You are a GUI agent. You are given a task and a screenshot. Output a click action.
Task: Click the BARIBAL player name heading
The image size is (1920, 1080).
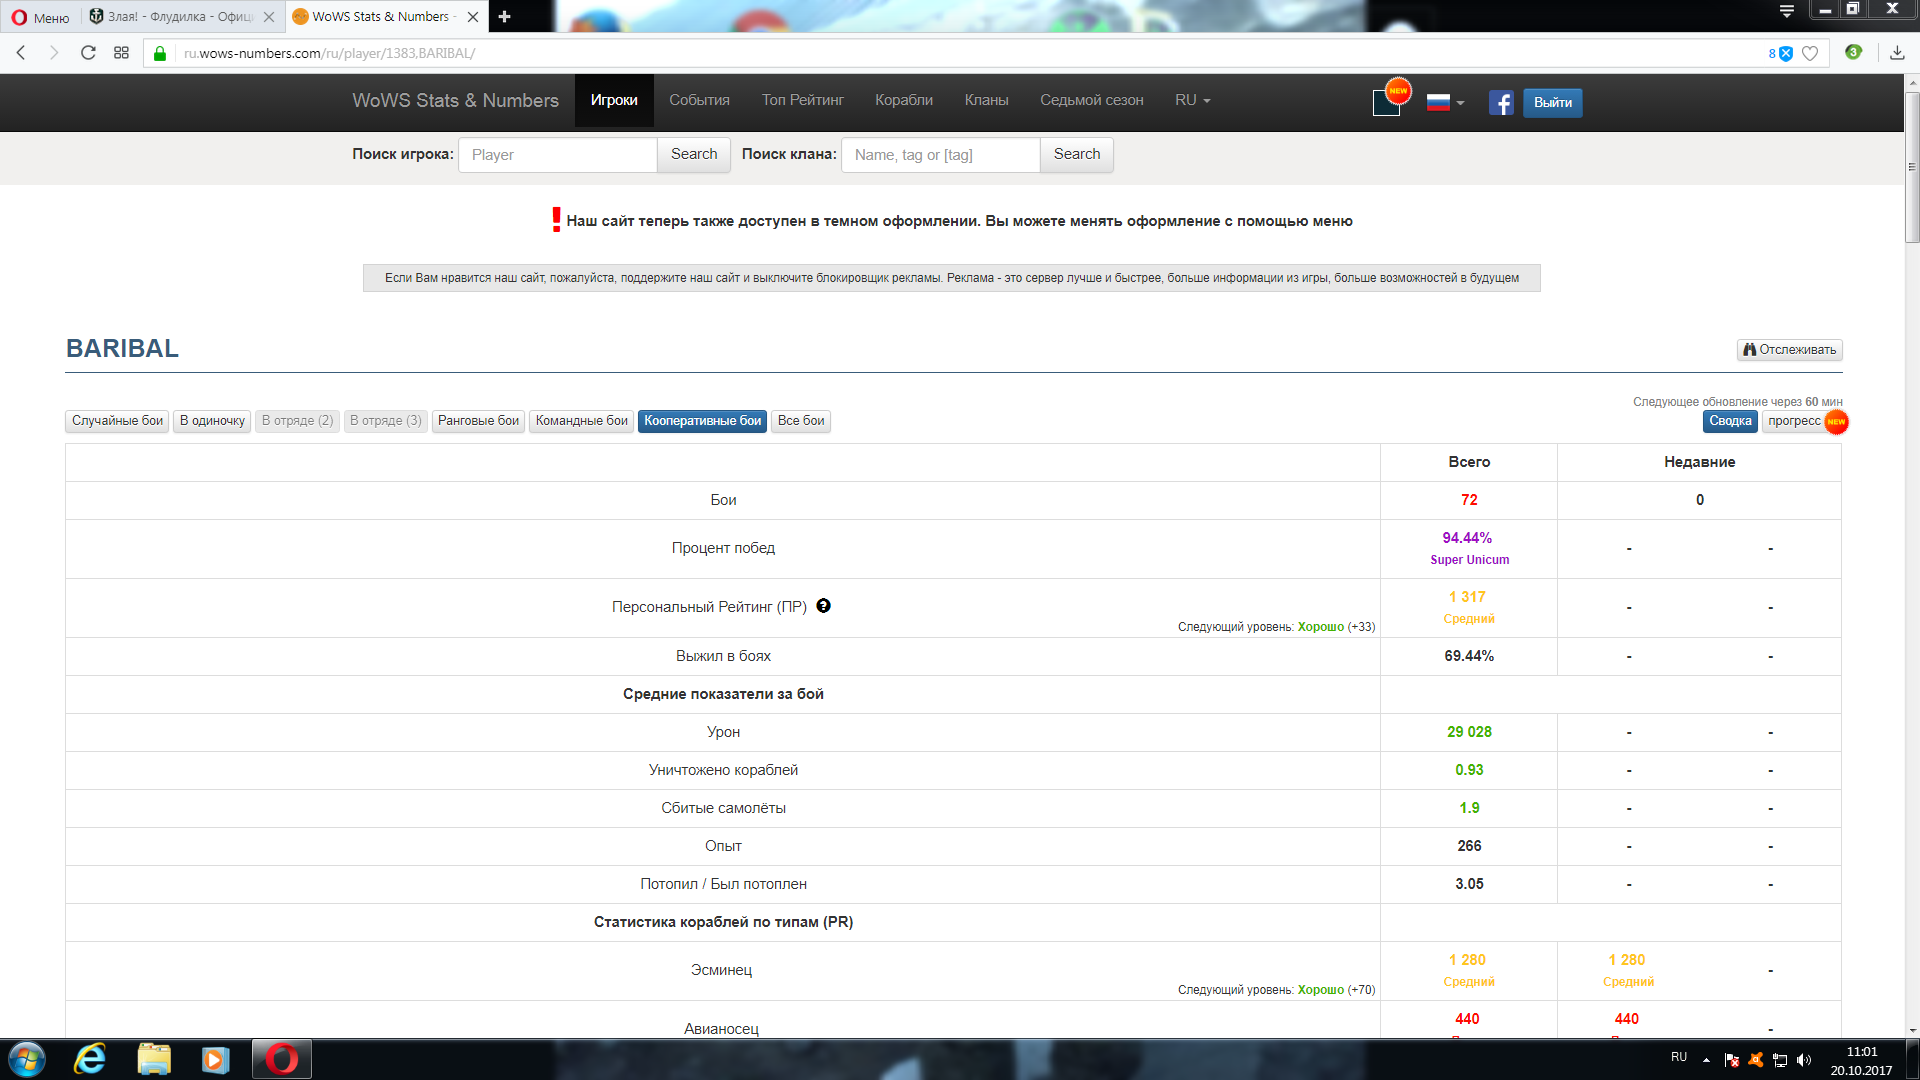[122, 349]
